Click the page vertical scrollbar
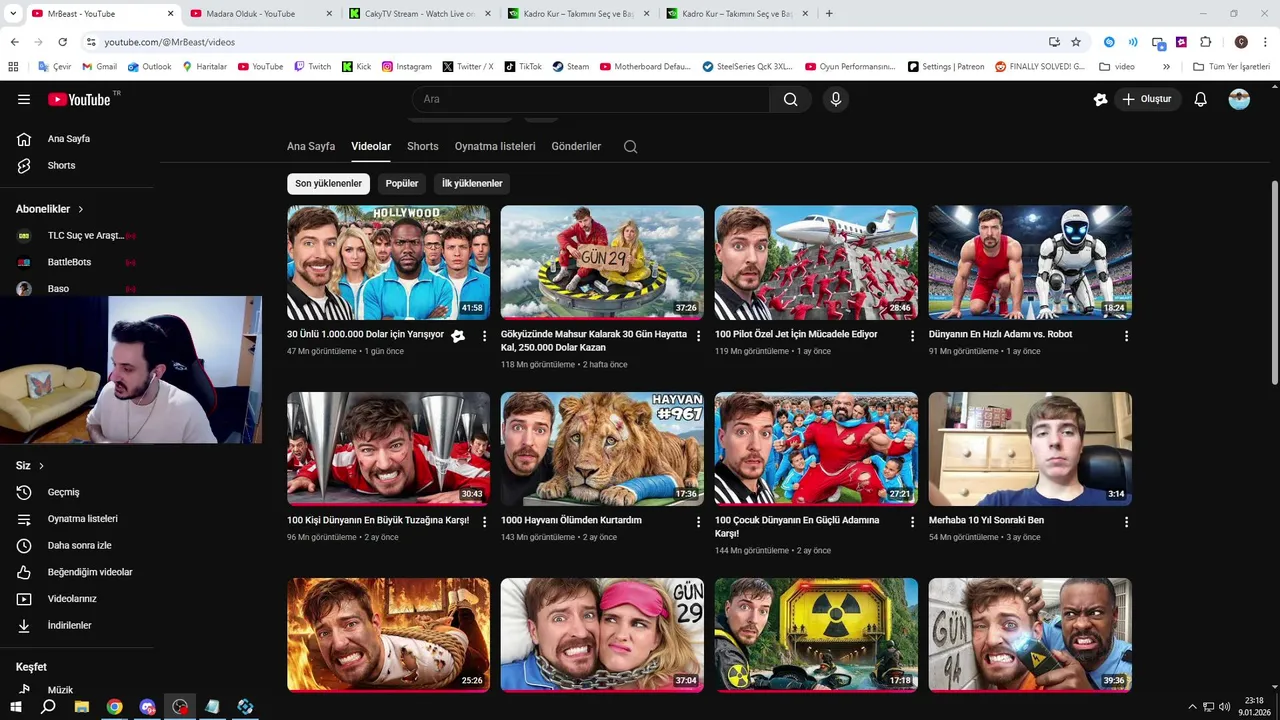 1274,282
